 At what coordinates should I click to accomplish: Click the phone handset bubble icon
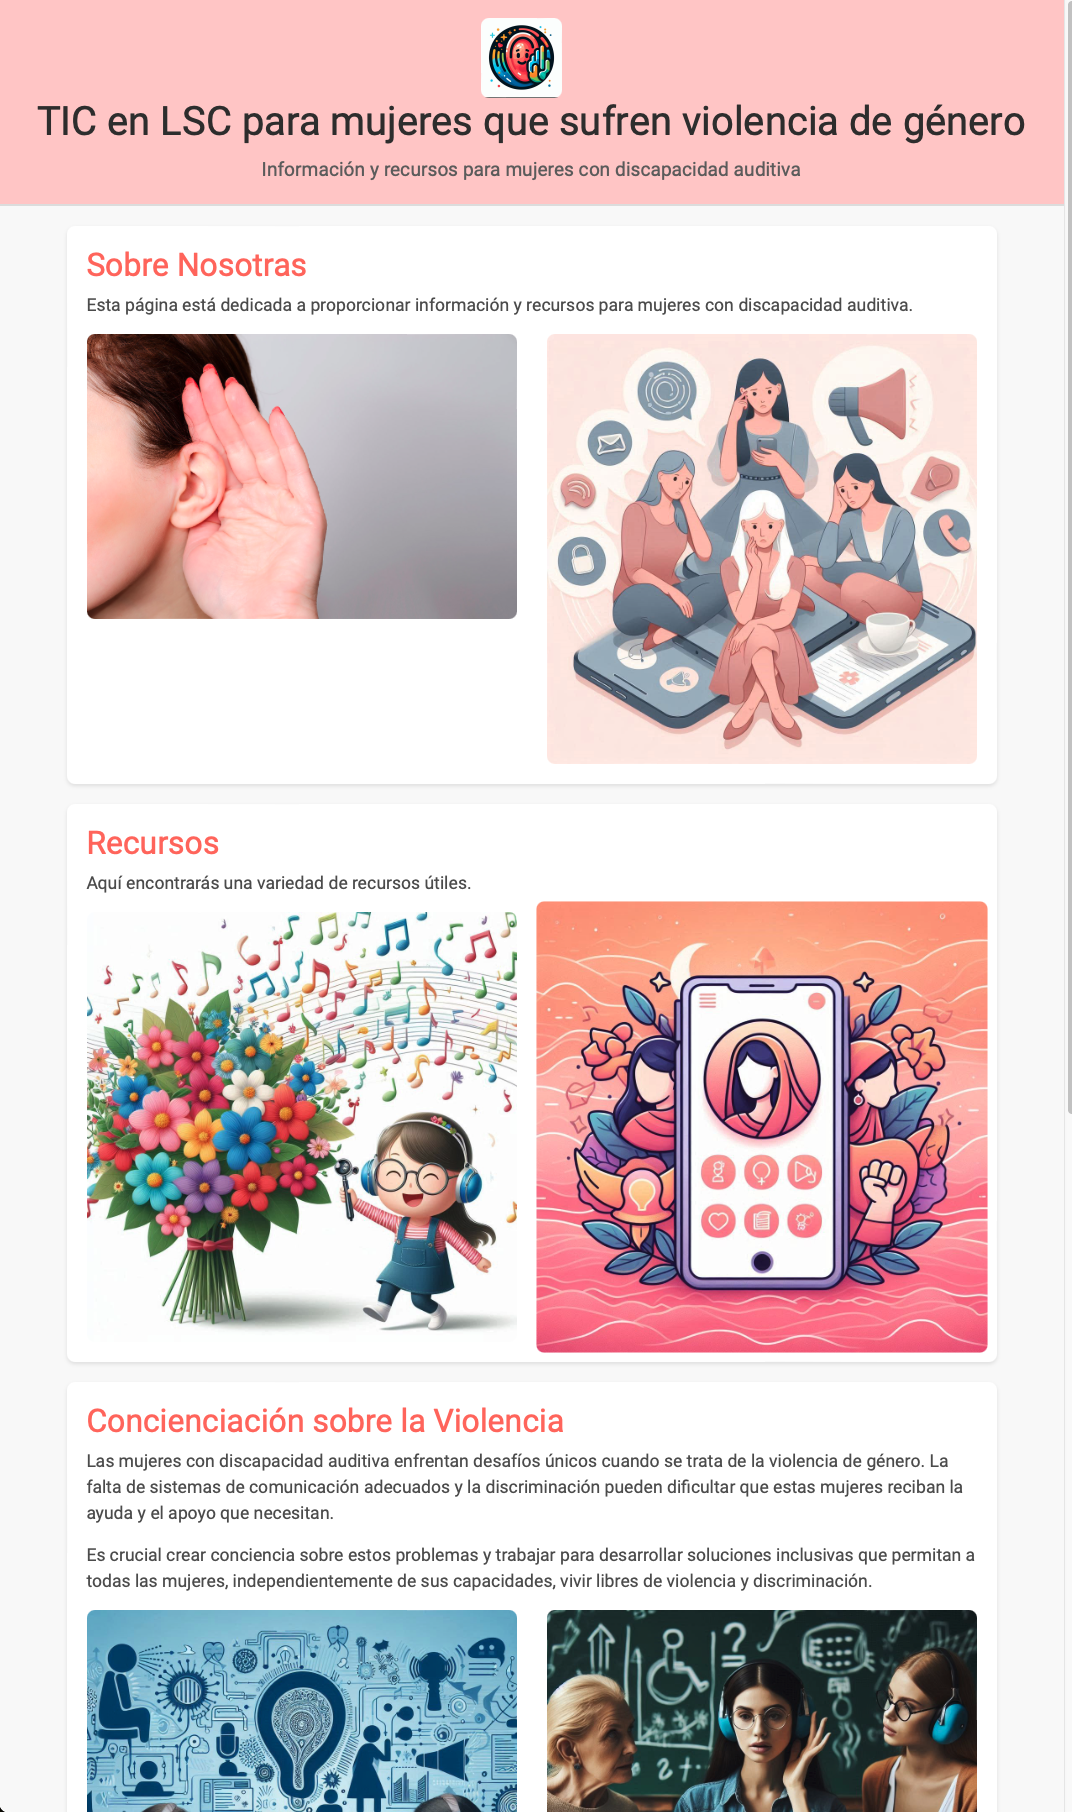click(948, 531)
